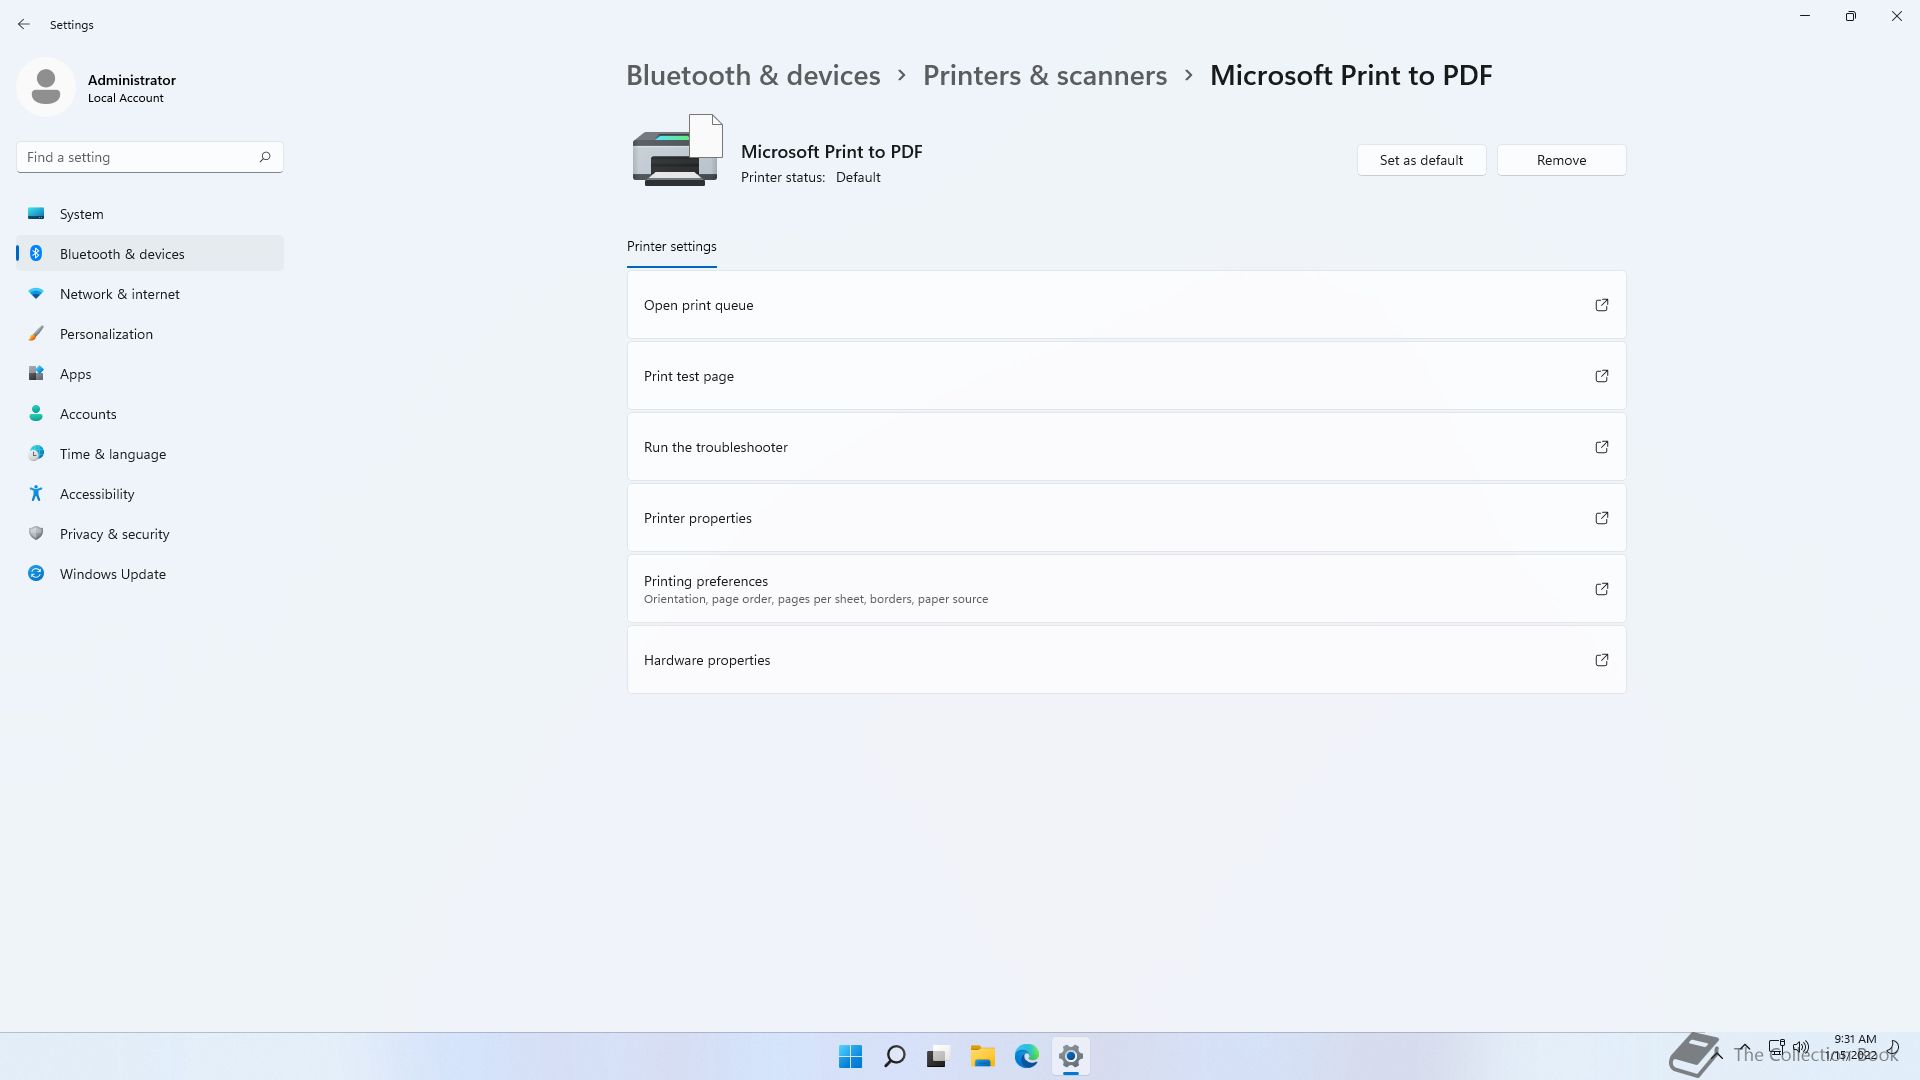The width and height of the screenshot is (1920, 1080).
Task: Select the Printer settings tab
Action: point(671,247)
